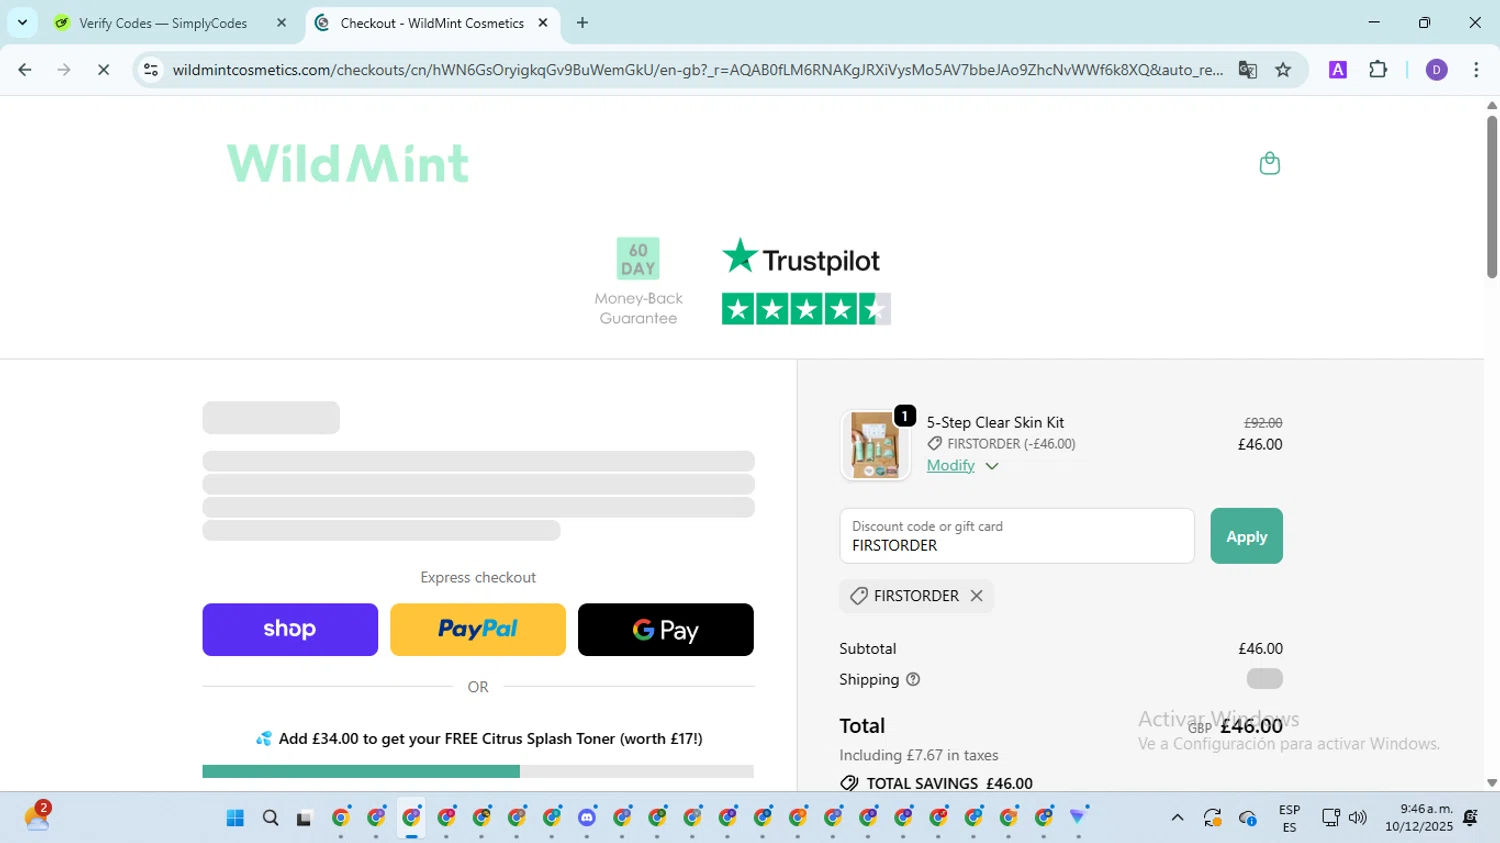Go forward to the next page

pyautogui.click(x=64, y=70)
